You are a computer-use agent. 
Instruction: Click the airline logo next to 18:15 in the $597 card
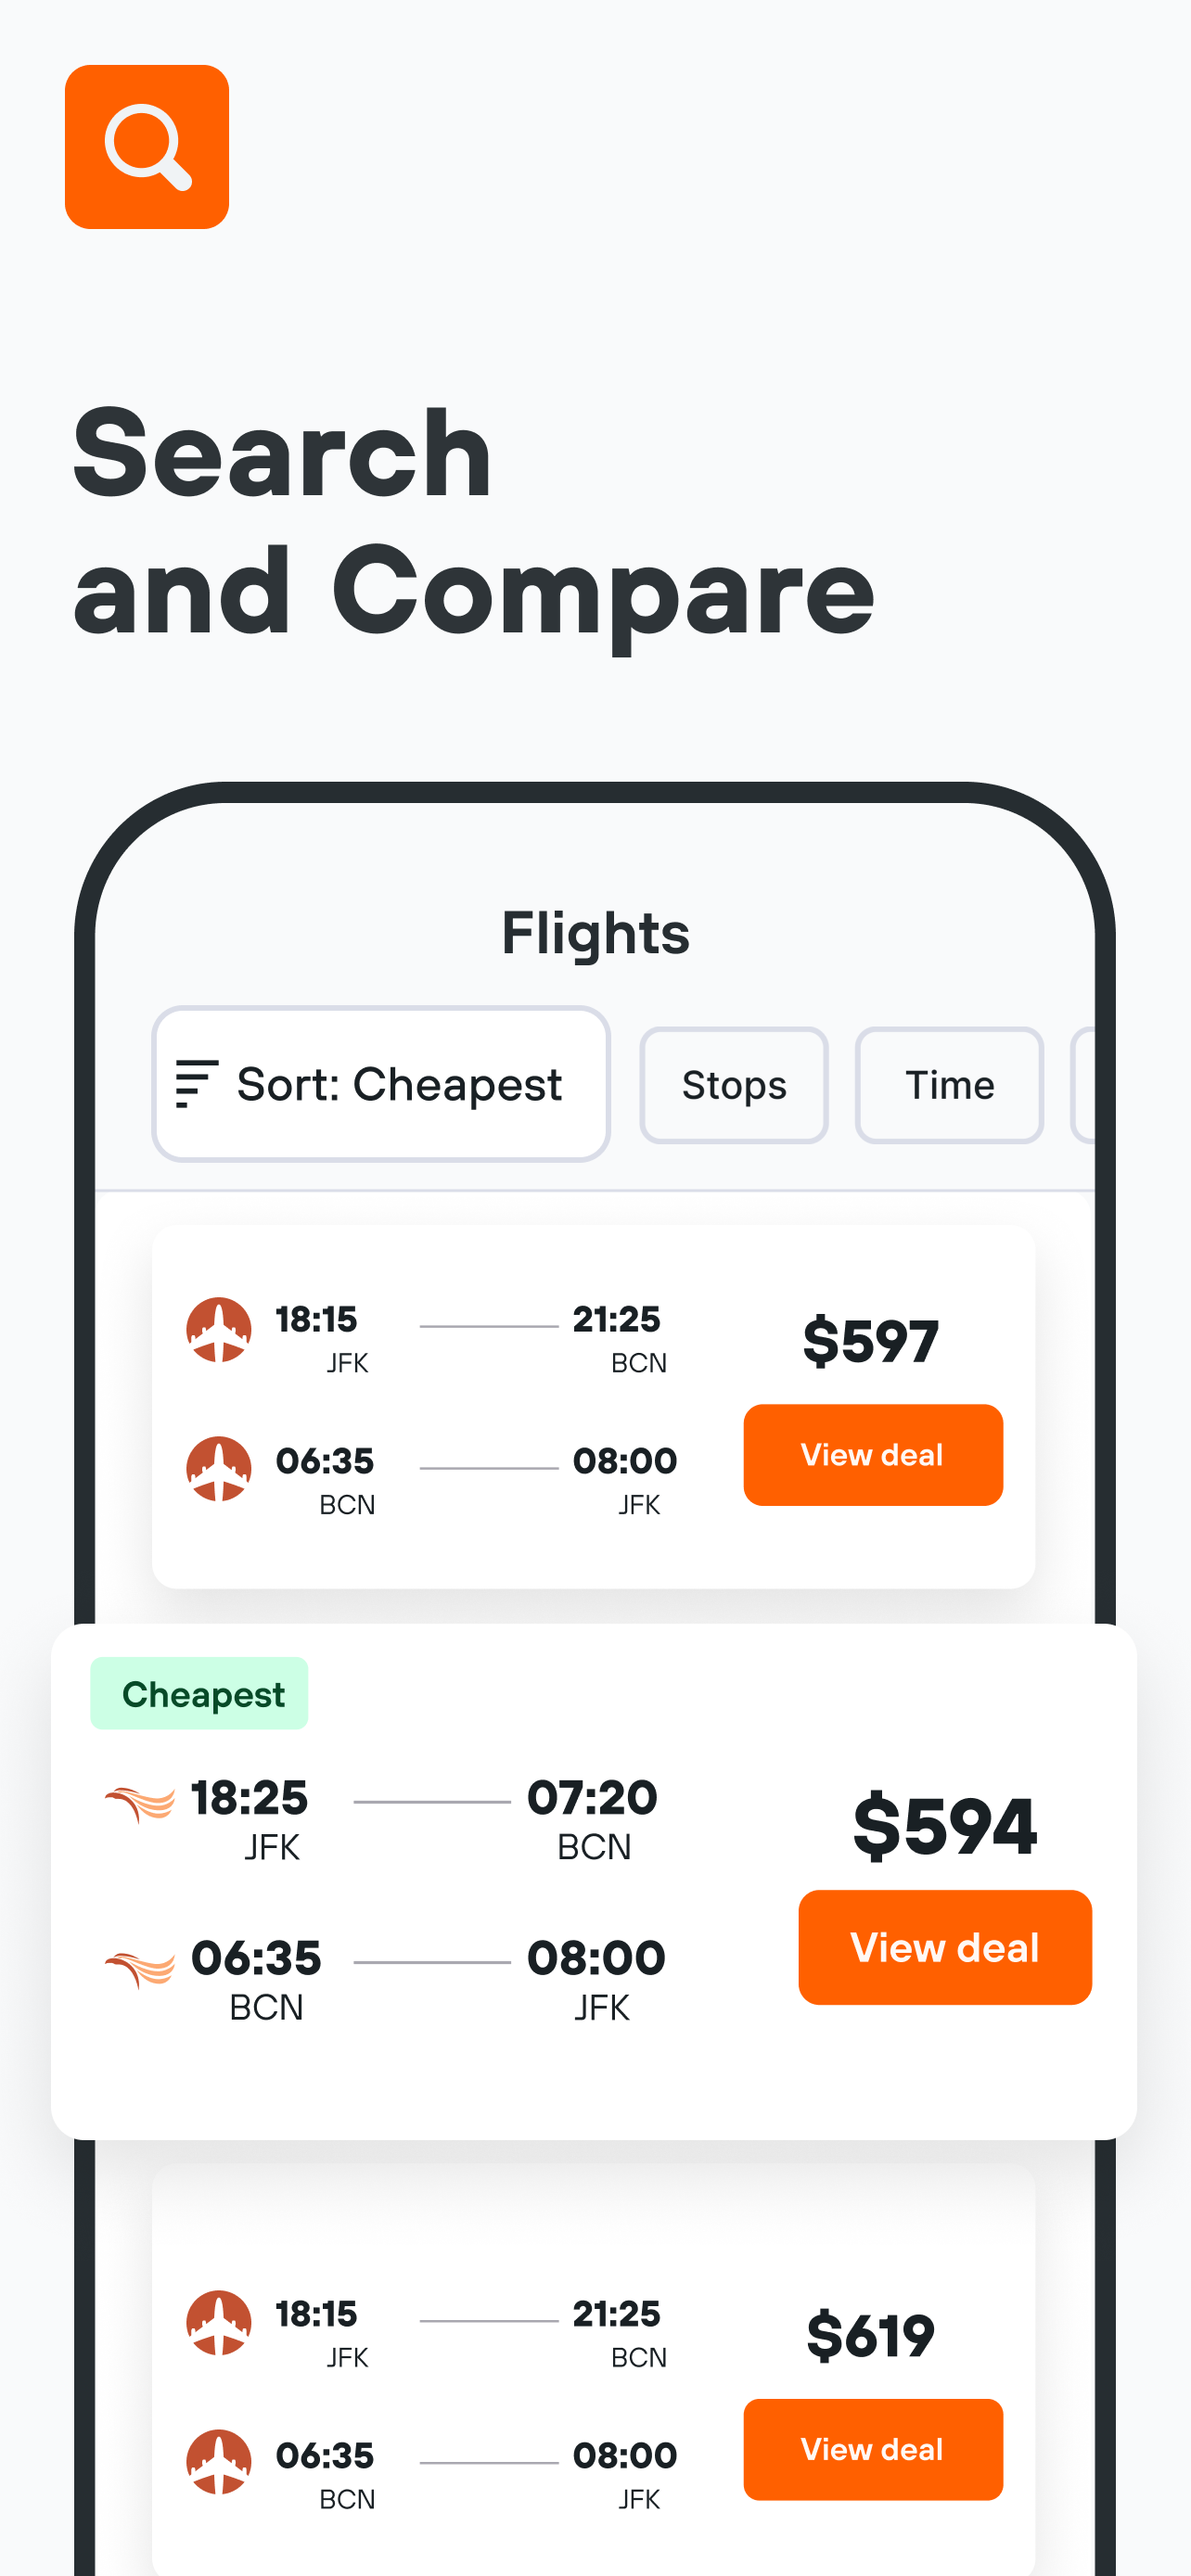(219, 1329)
